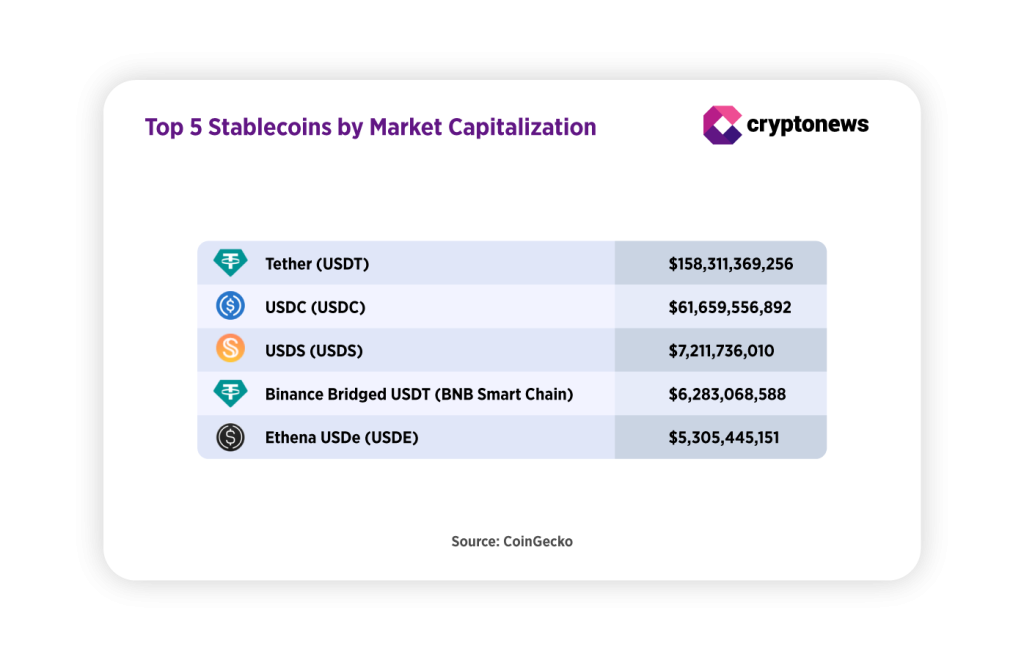Click the $6,283,068,588 market cap value
This screenshot has width=1024, height=660.
(x=727, y=394)
